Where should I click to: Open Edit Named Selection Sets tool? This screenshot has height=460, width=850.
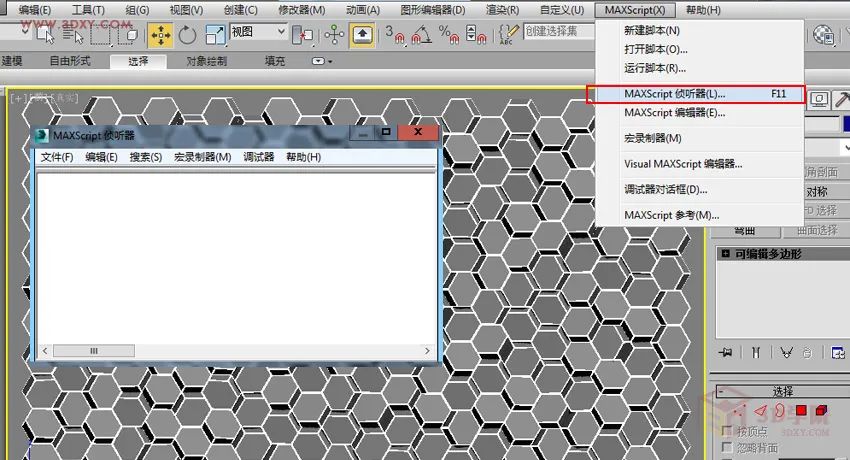click(508, 35)
